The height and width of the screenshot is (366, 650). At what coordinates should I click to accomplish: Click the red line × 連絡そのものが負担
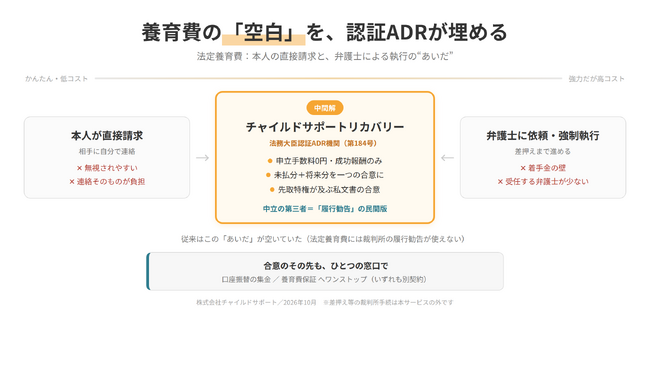(x=107, y=182)
